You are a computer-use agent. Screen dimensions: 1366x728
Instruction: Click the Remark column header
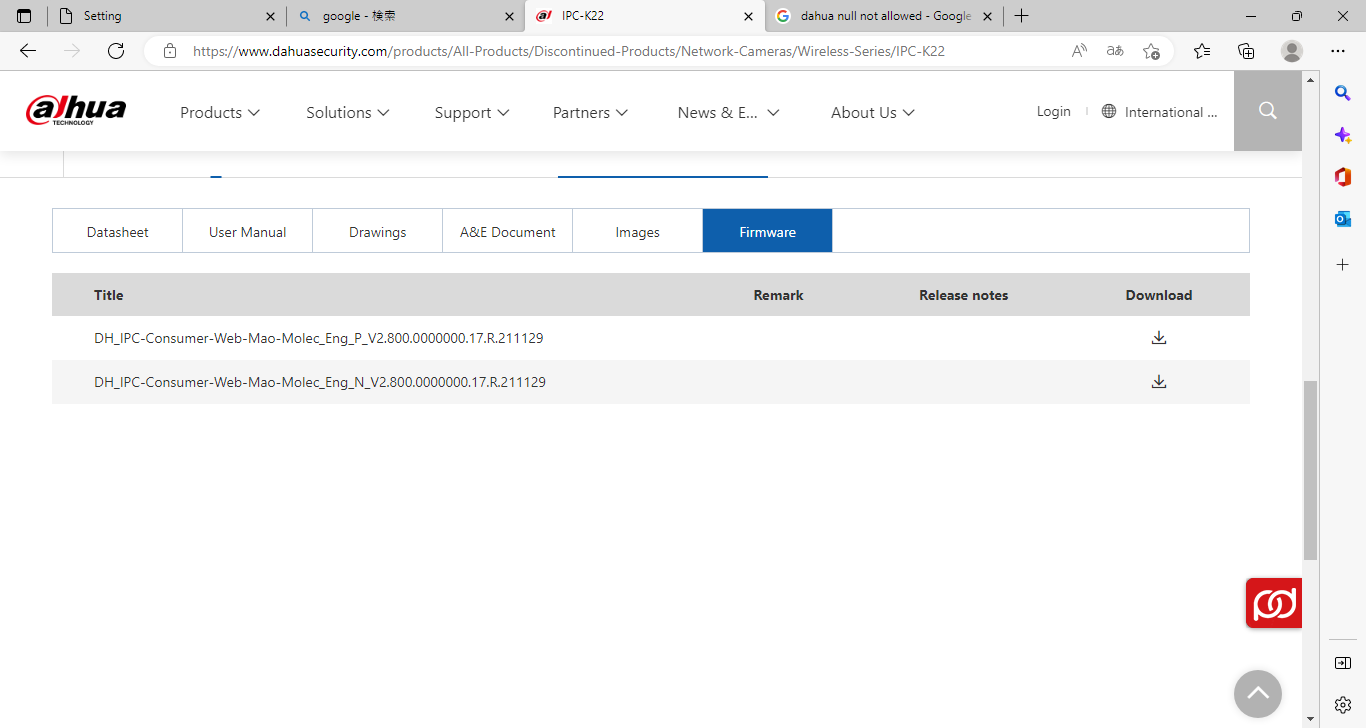[778, 295]
